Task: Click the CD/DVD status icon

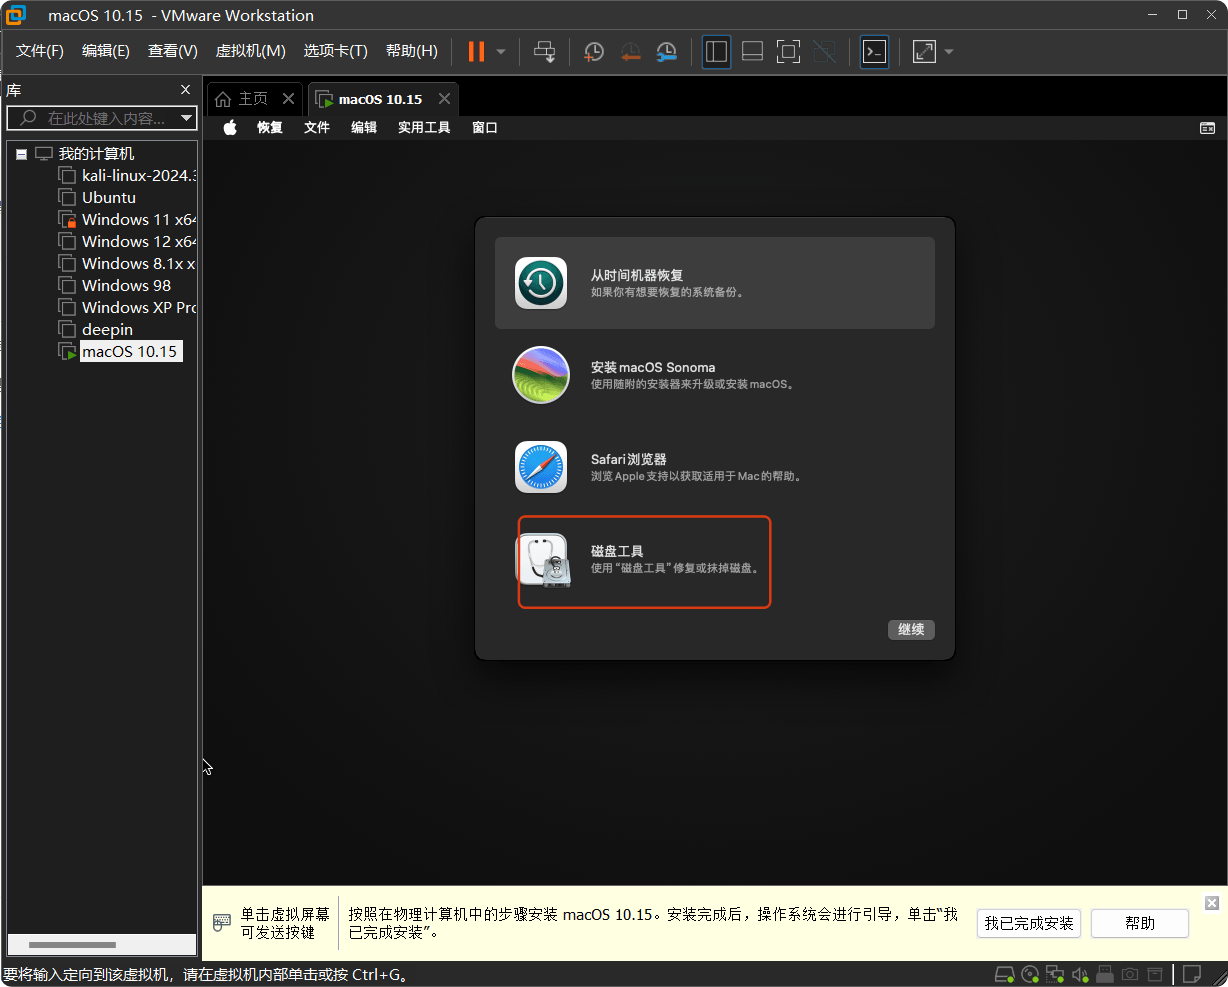Action: [x=1029, y=973]
